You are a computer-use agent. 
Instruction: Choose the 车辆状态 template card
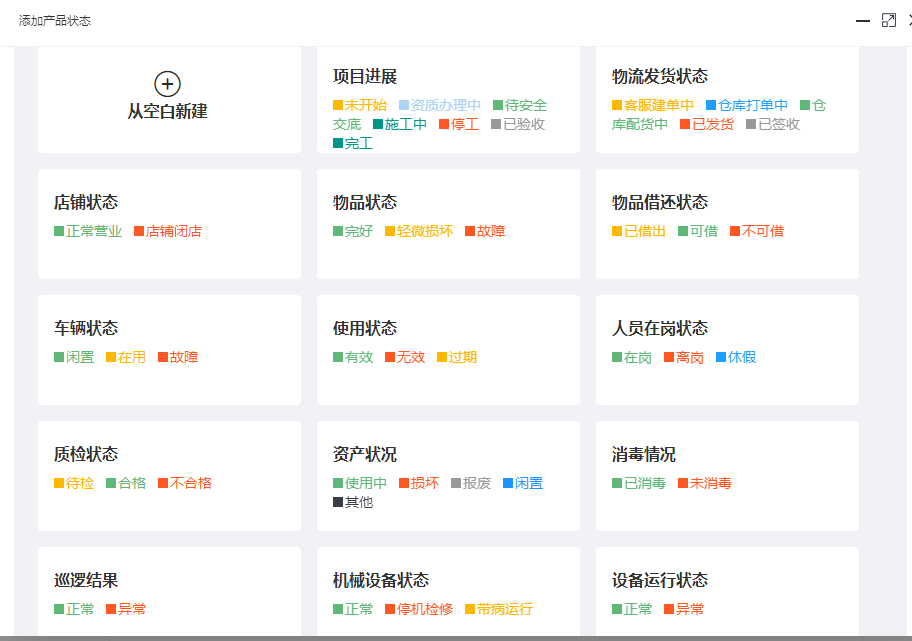[x=86, y=329]
